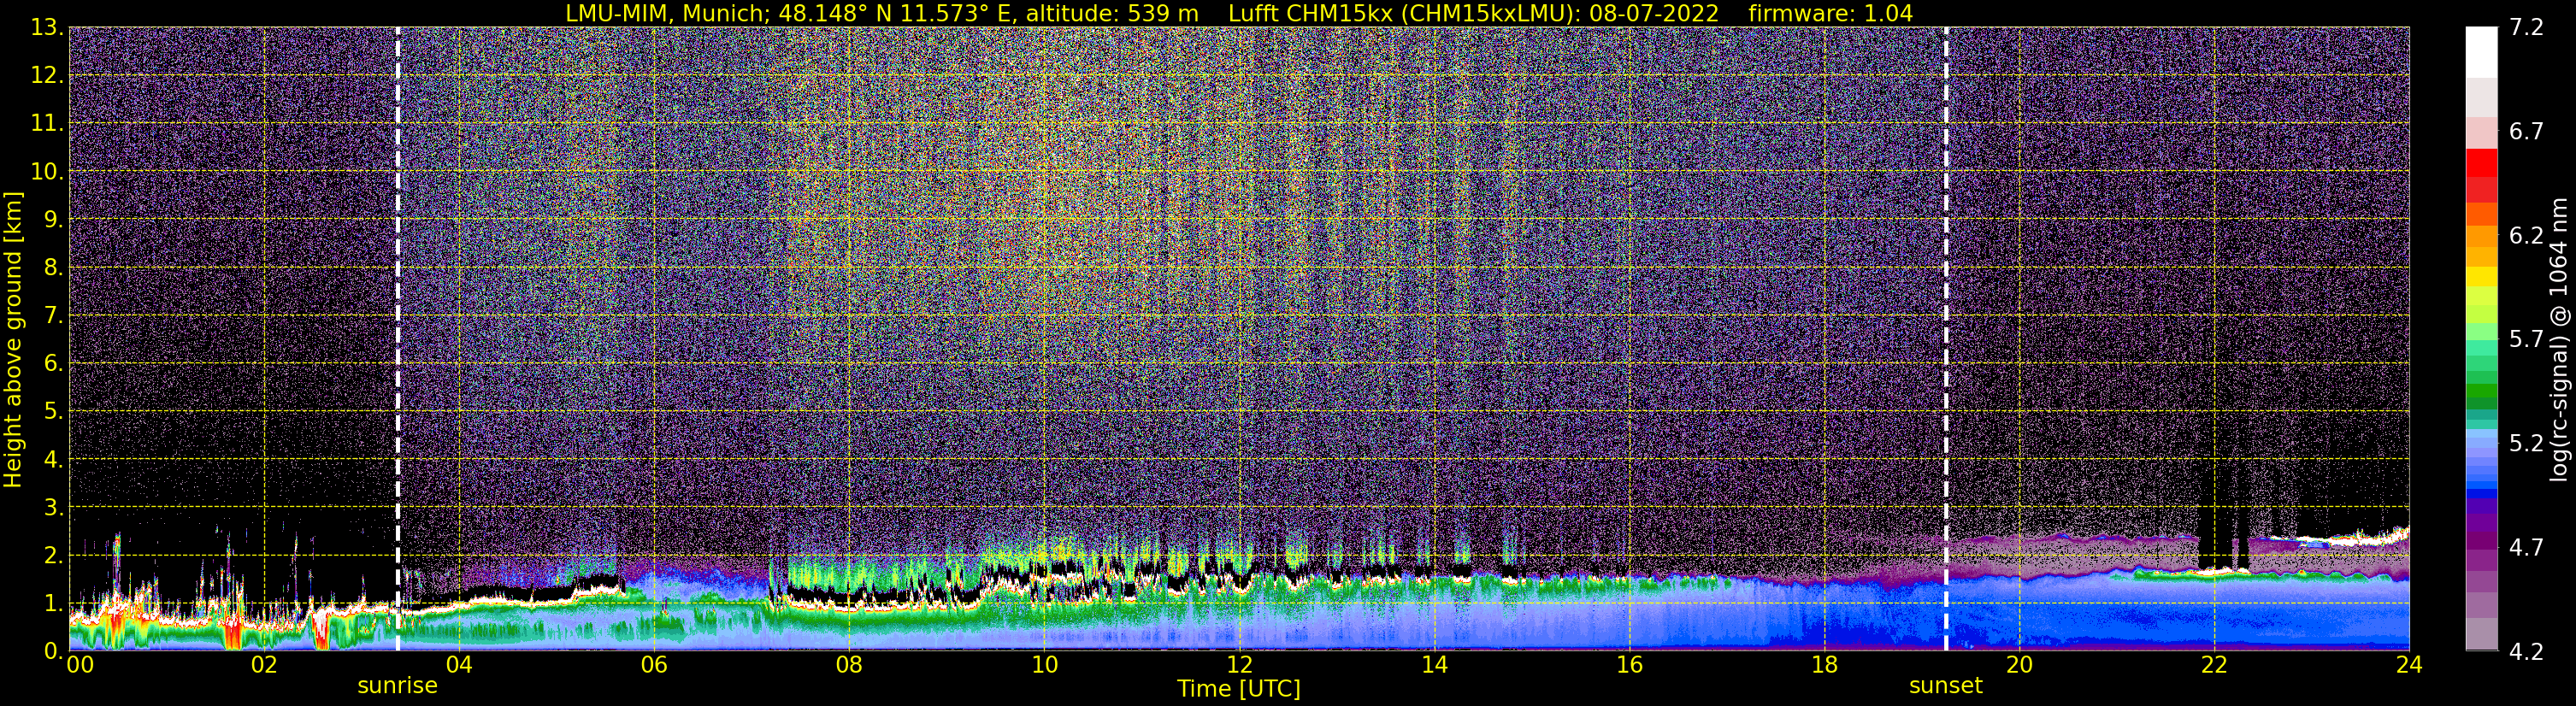The height and width of the screenshot is (706, 2576).
Task: Click the height tick label 13
Action: (48, 27)
